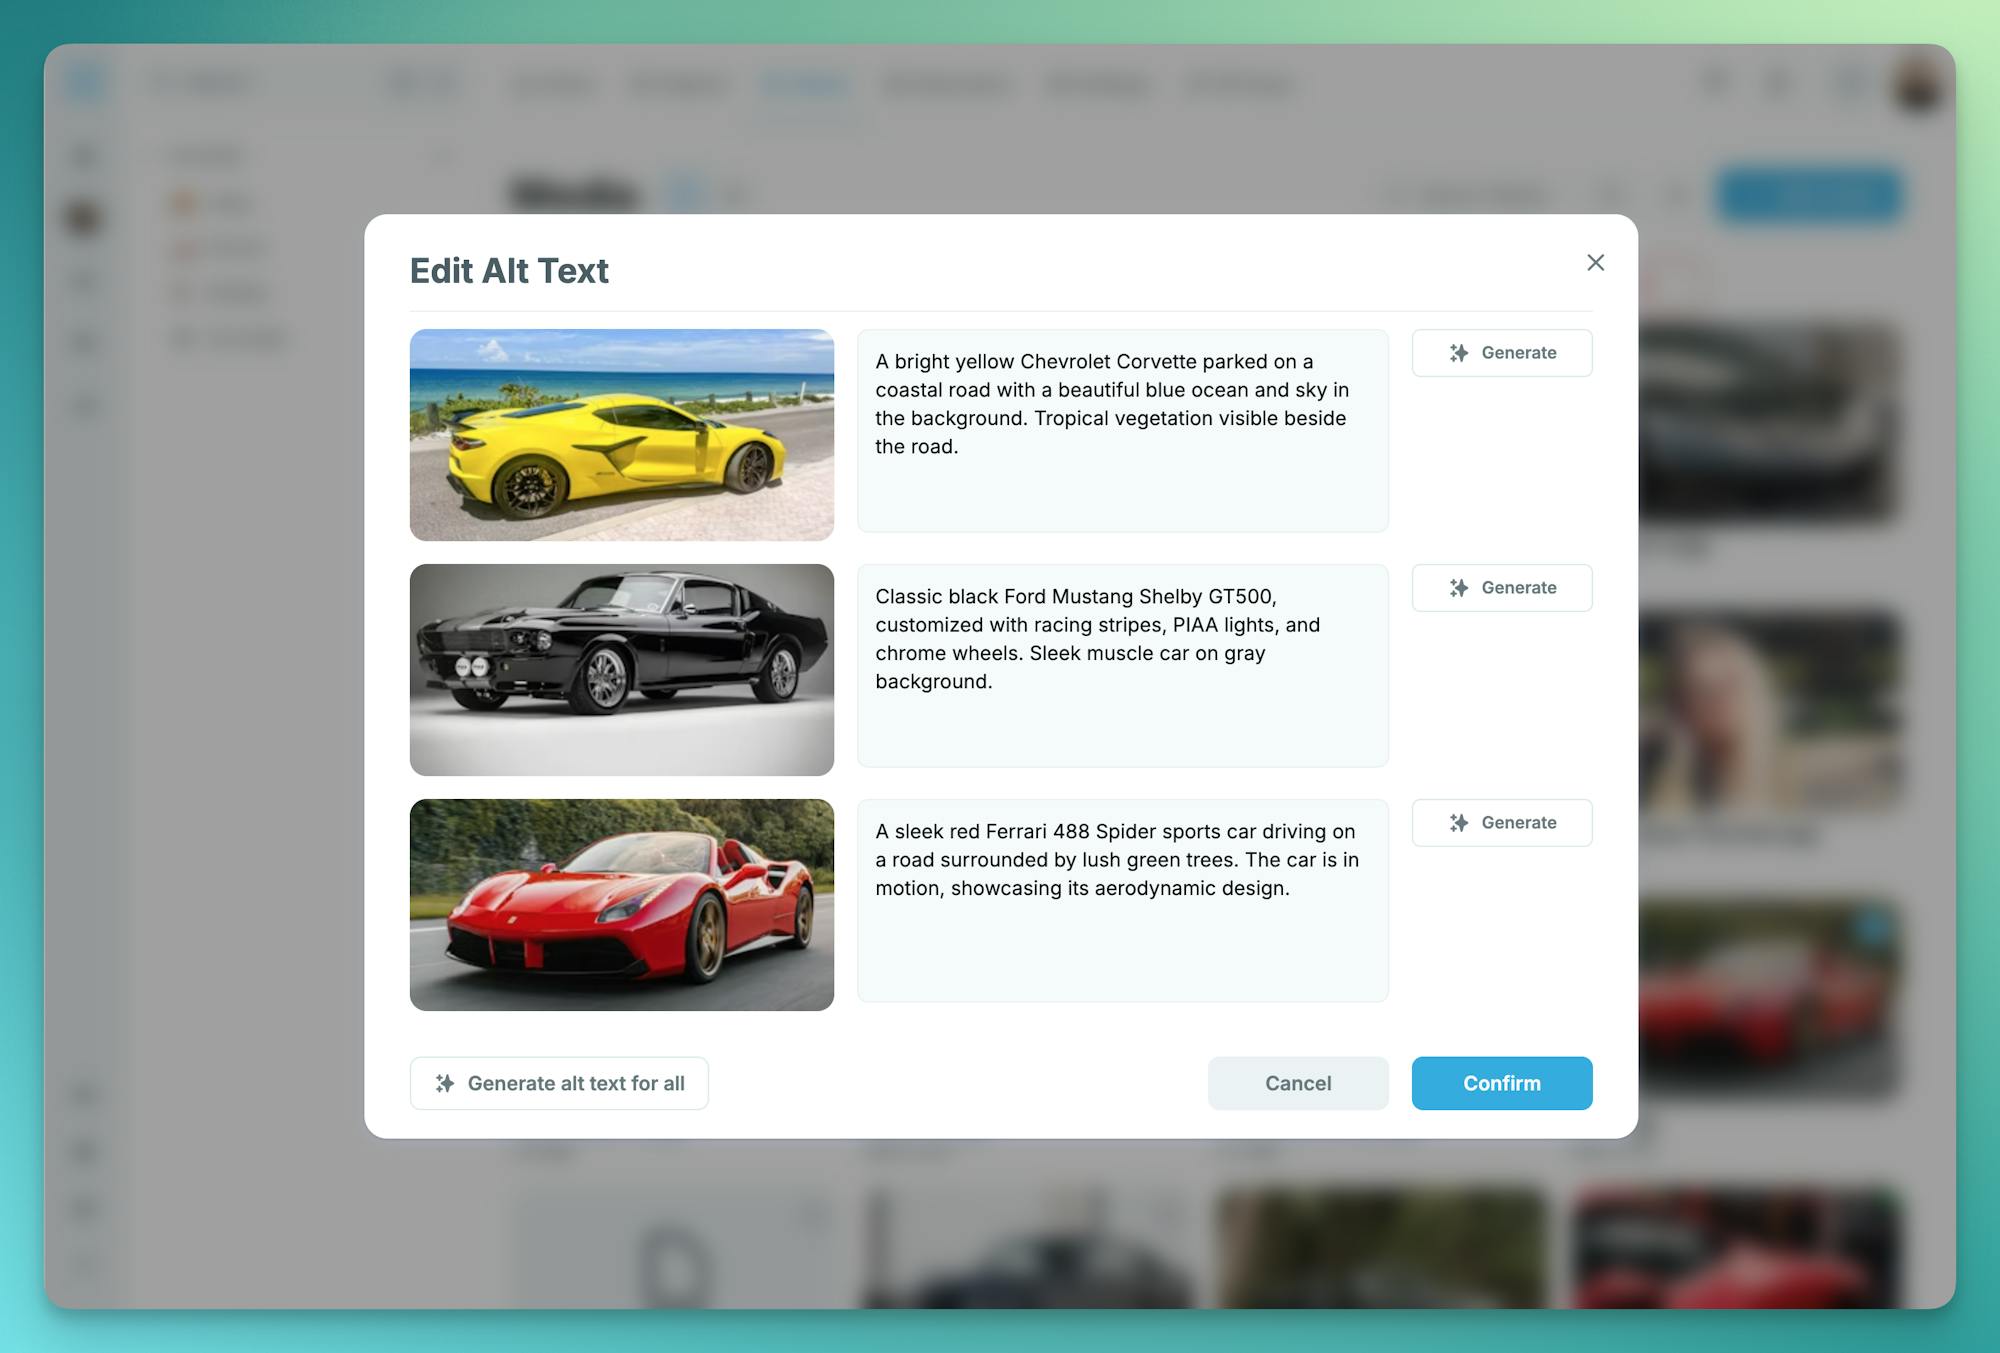The height and width of the screenshot is (1353, 2000).
Task: Cancel editing alt text
Action: click(x=1297, y=1083)
